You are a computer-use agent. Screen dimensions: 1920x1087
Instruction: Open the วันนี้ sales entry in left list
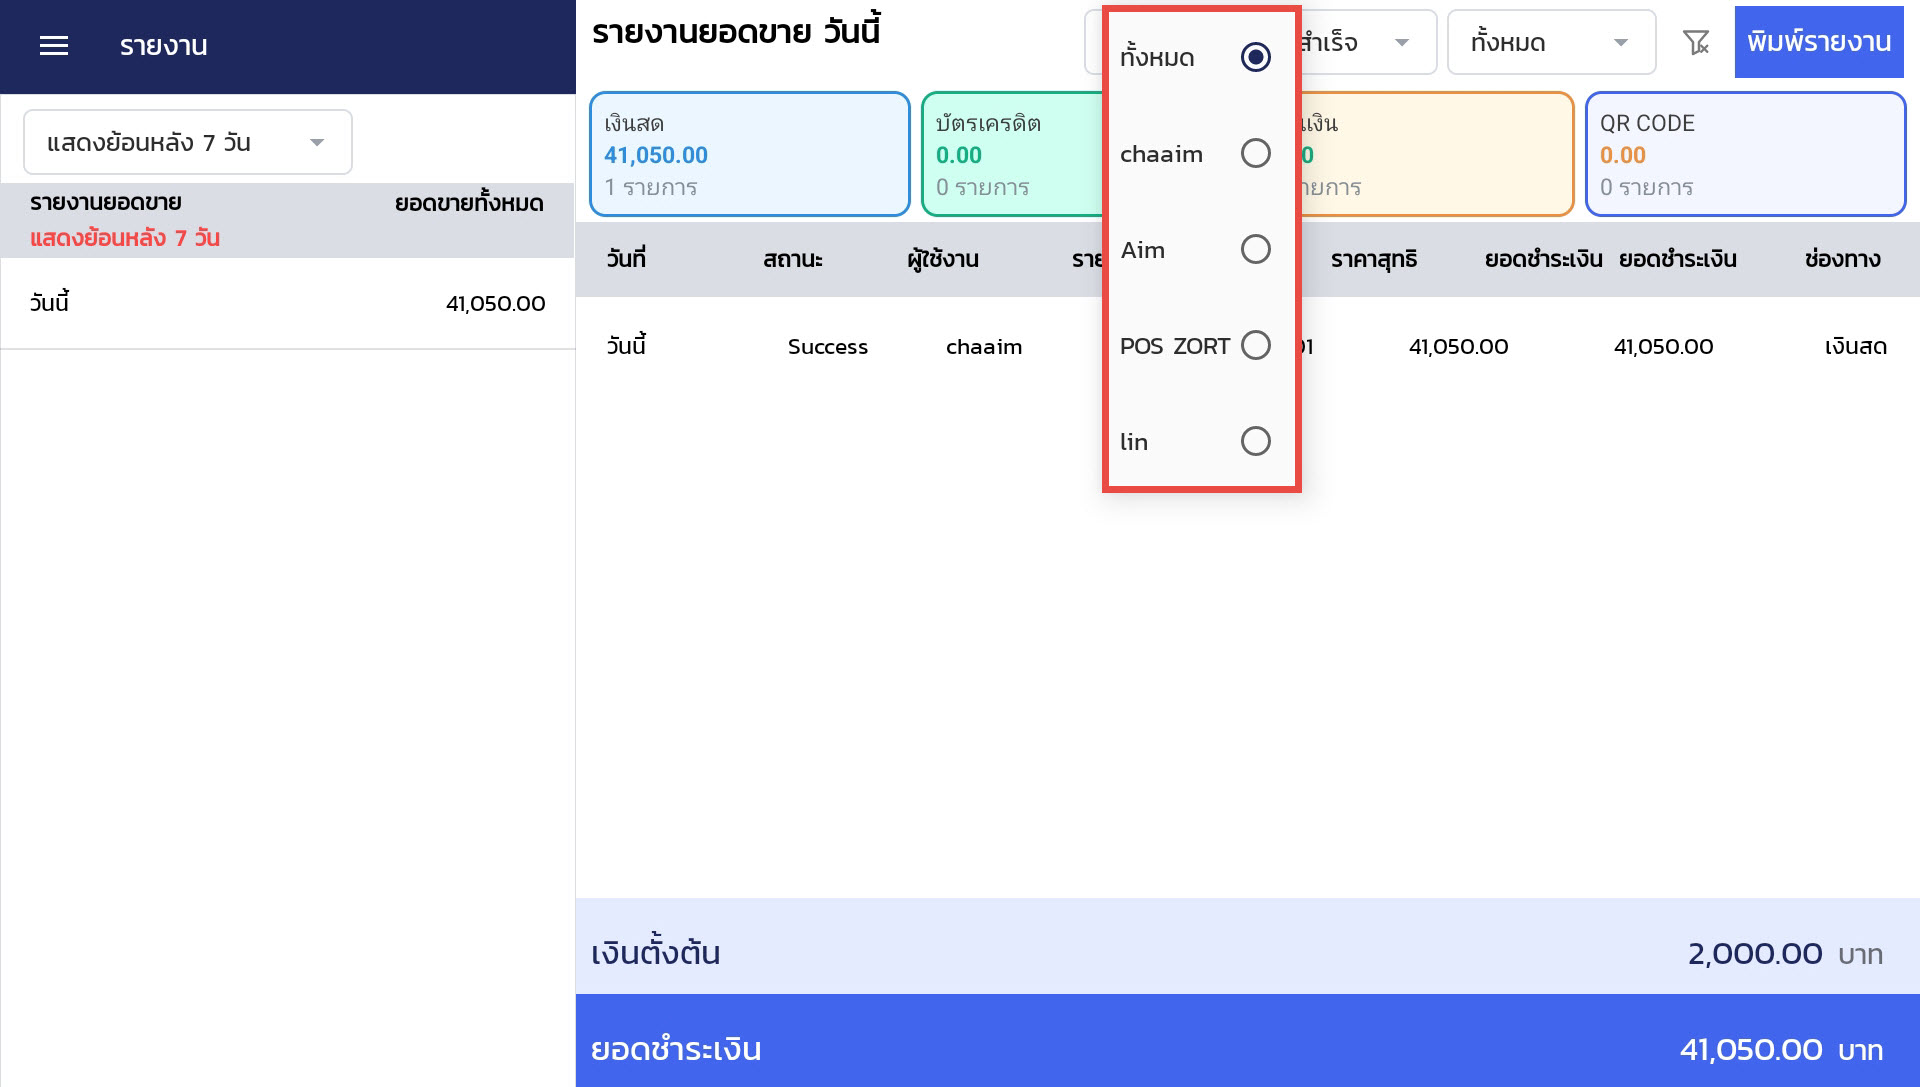coord(287,303)
